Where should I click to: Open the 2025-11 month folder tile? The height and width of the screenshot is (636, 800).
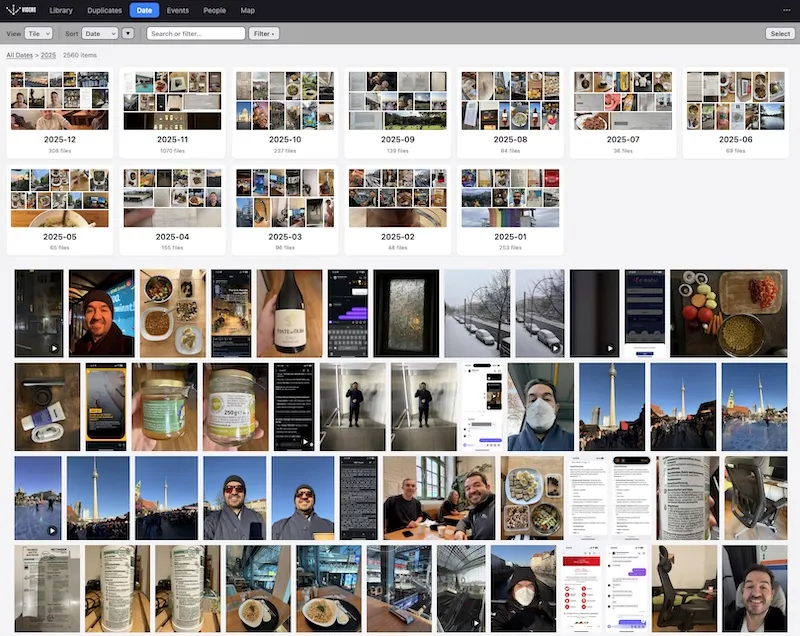(x=172, y=113)
